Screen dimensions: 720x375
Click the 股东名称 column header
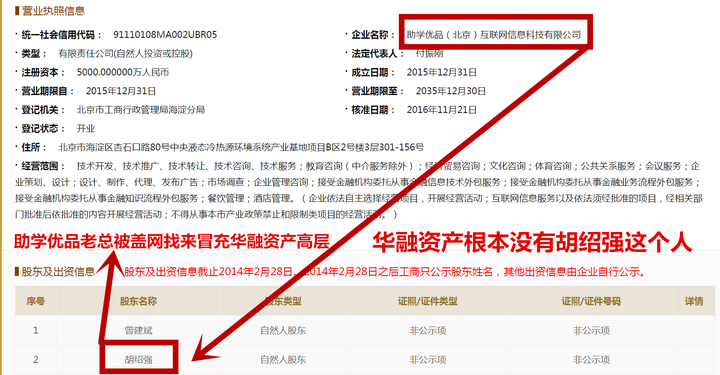[x=138, y=302]
